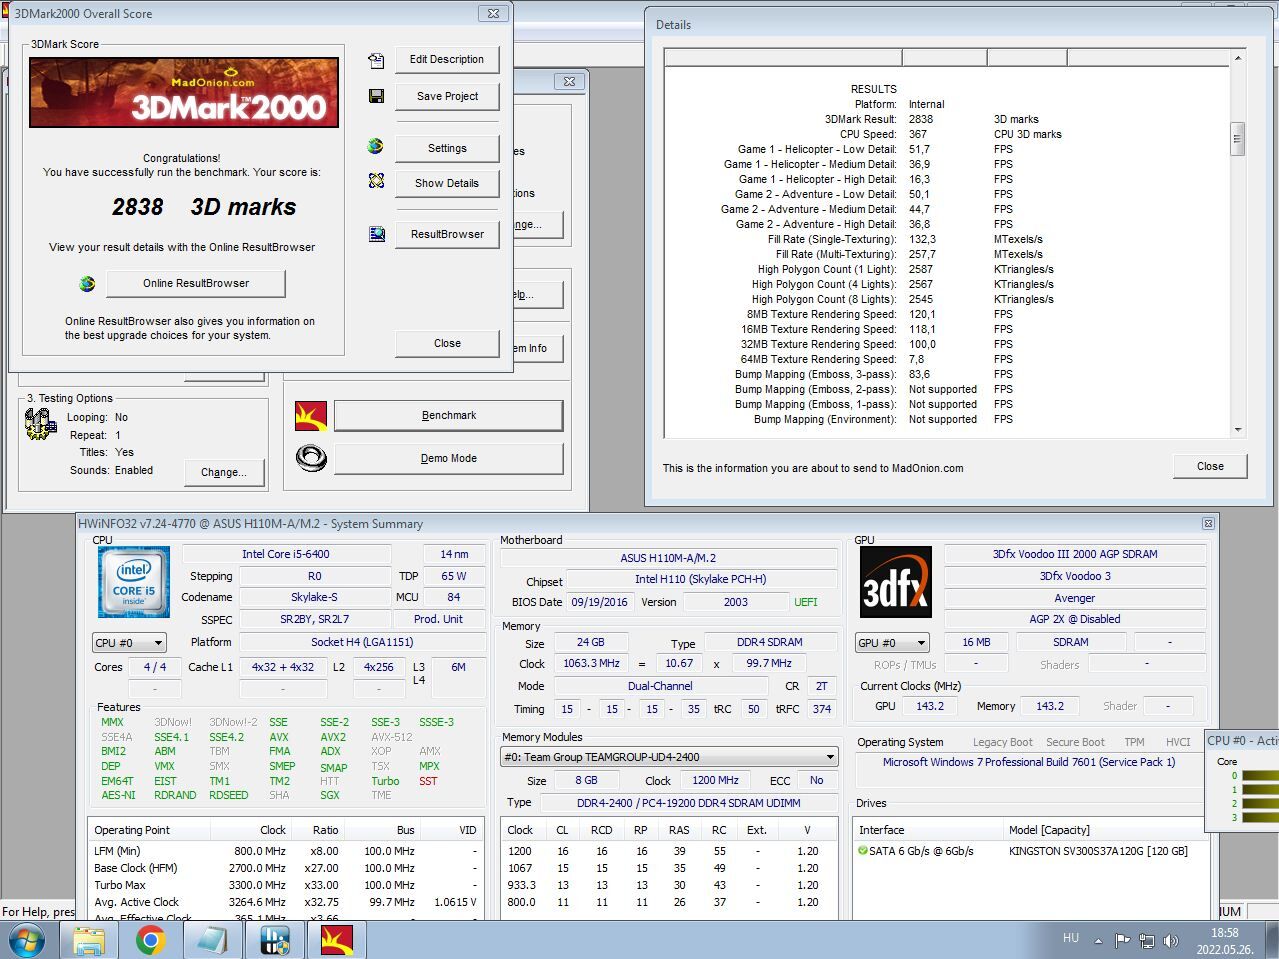Click the ResultBrowser icon beside its button
Viewport: 1279px width, 959px height.
click(x=376, y=234)
